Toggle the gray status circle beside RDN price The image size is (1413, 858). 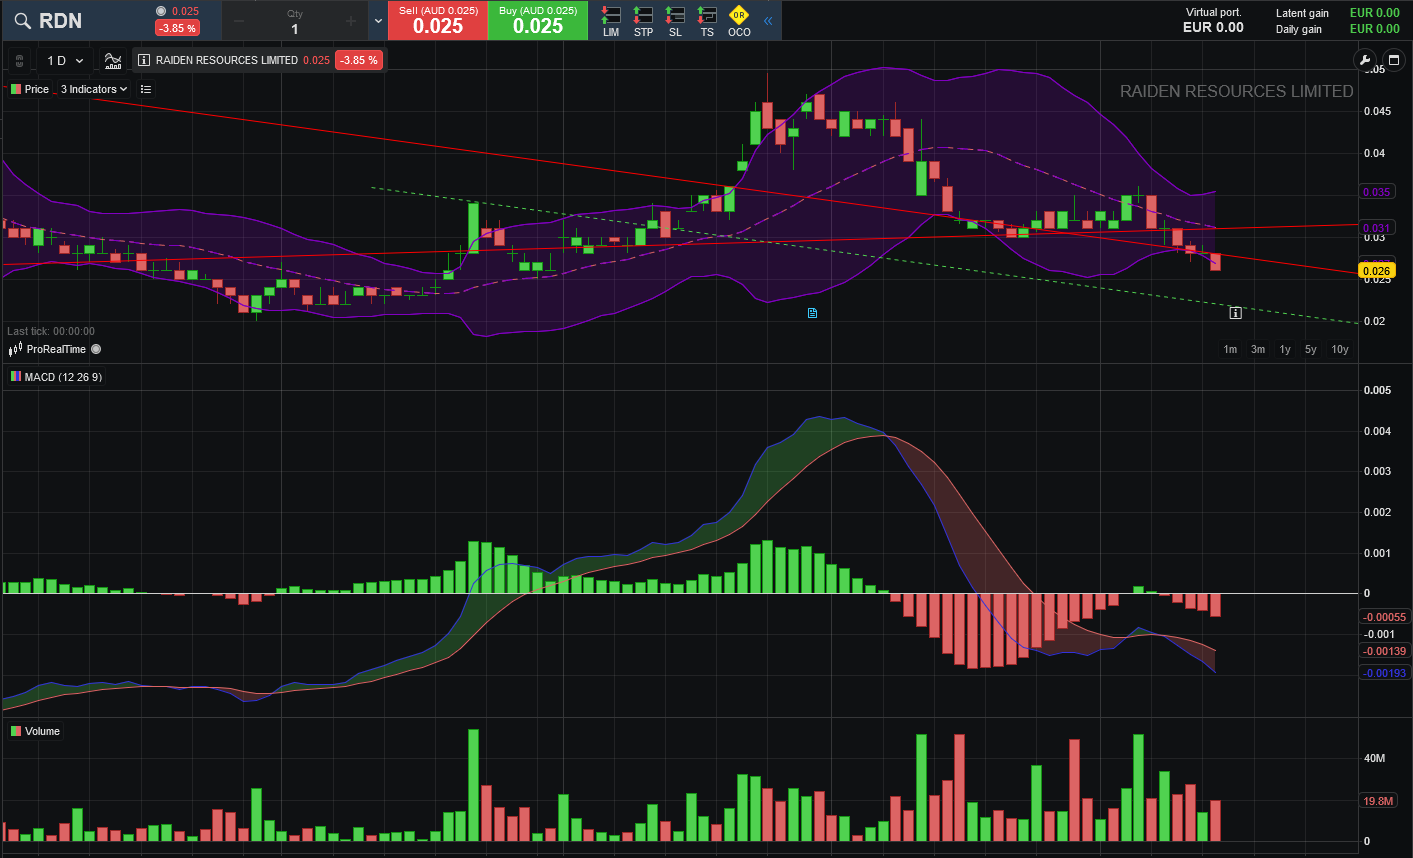pyautogui.click(x=161, y=11)
